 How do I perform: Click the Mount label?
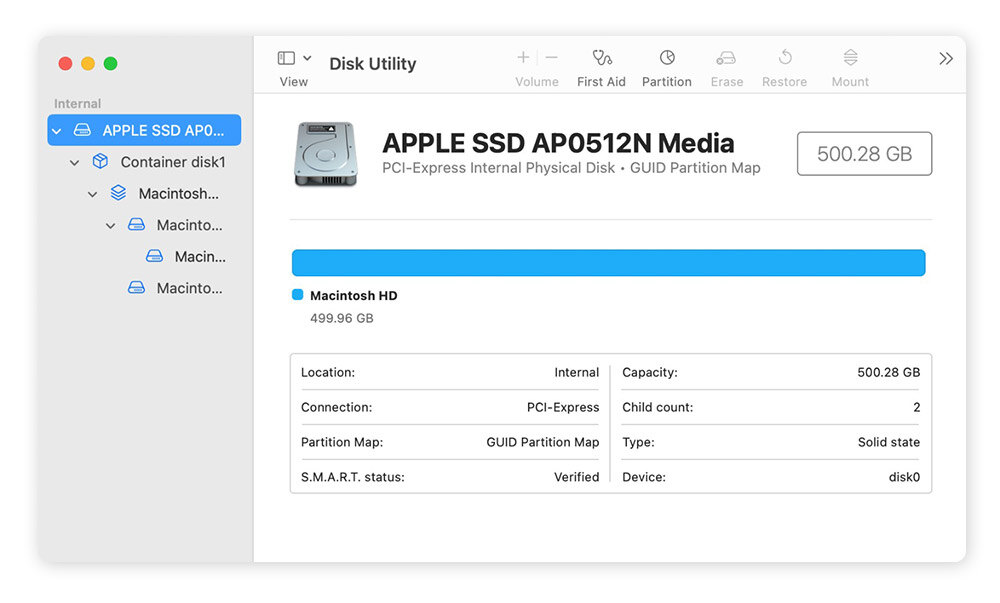850,82
